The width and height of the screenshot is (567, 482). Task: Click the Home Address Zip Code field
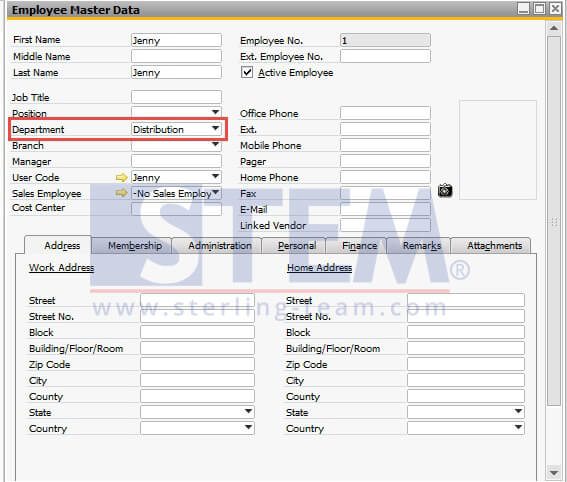[x=466, y=364]
